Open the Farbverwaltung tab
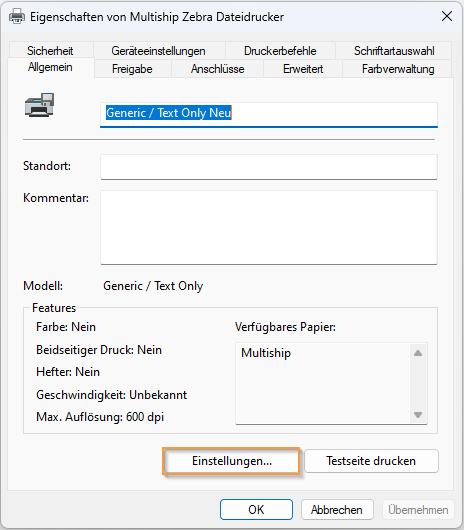 pyautogui.click(x=398, y=69)
